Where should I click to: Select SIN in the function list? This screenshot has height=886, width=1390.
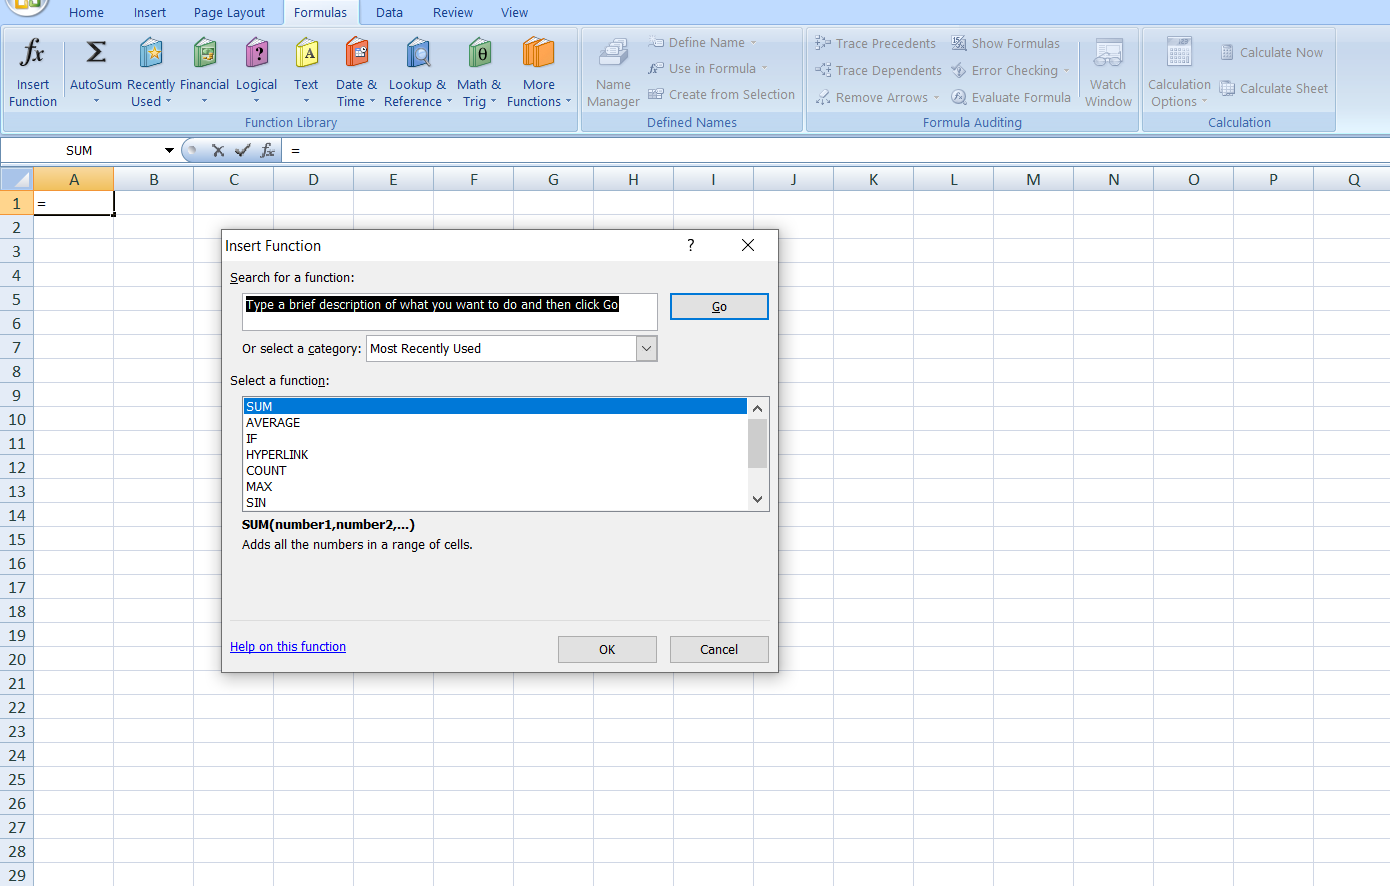(x=495, y=502)
